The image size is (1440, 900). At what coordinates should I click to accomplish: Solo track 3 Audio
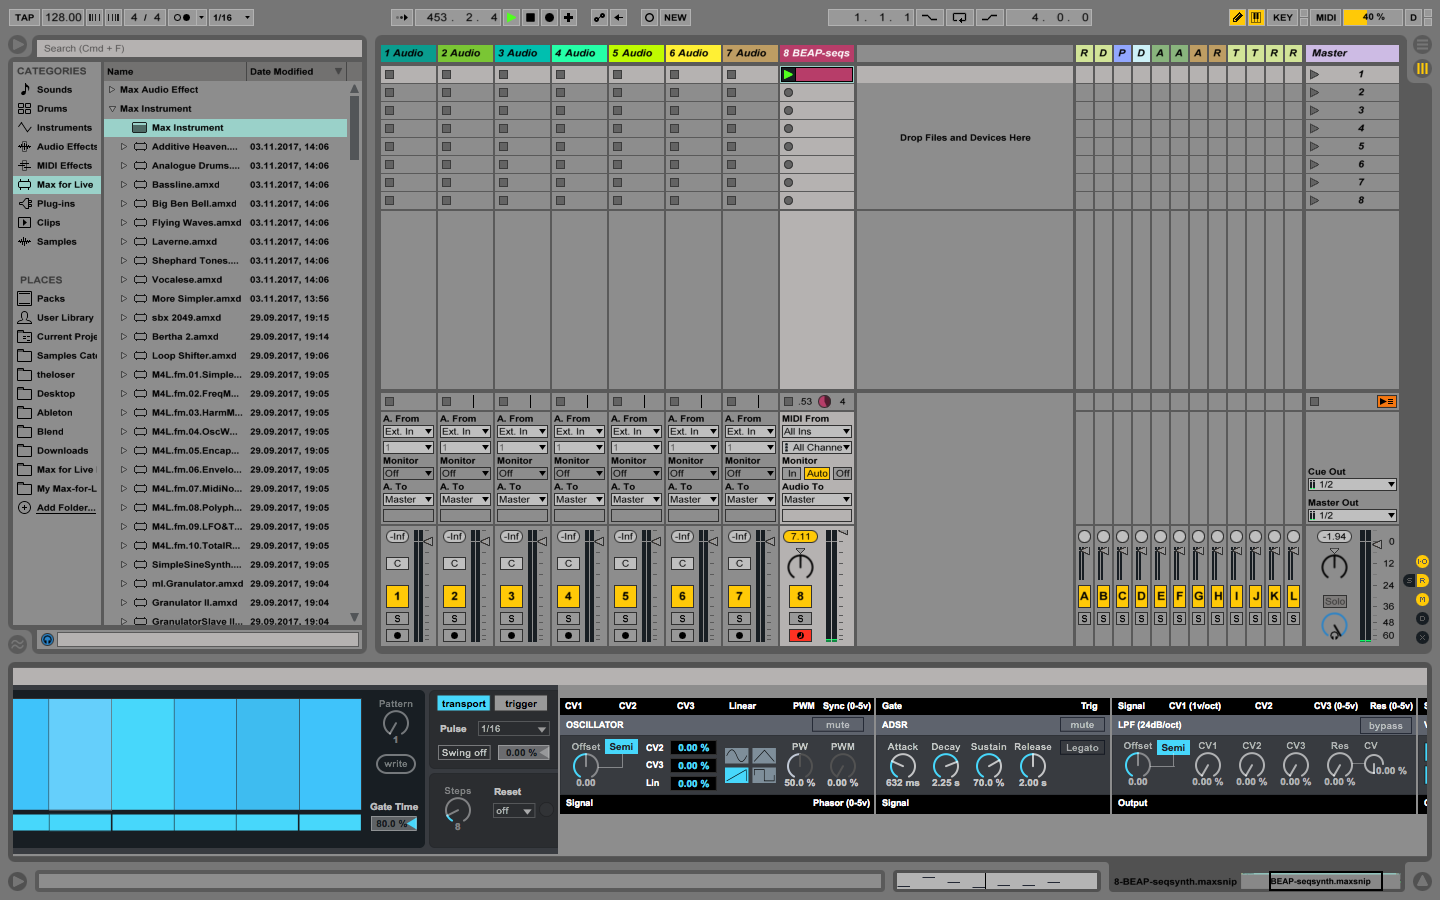pos(511,619)
